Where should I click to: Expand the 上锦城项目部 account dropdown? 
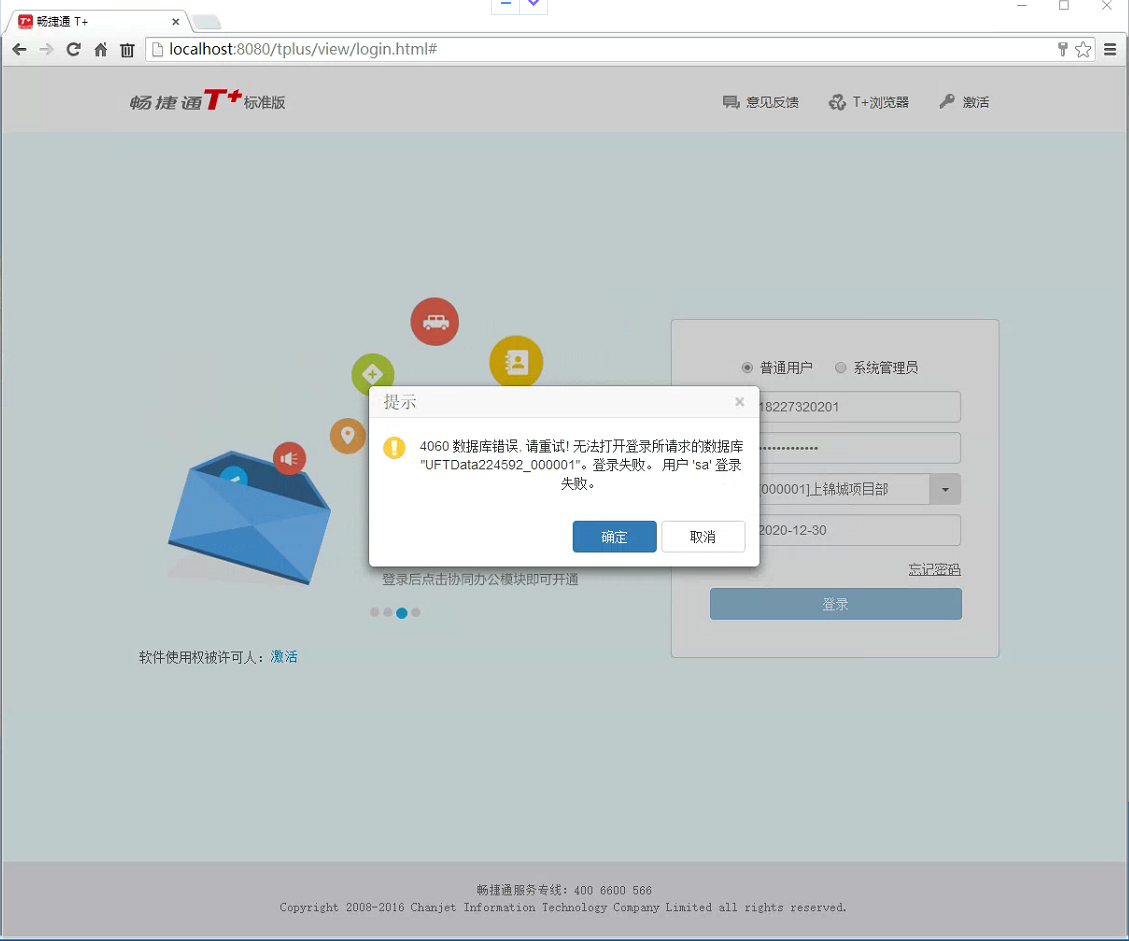click(x=944, y=489)
